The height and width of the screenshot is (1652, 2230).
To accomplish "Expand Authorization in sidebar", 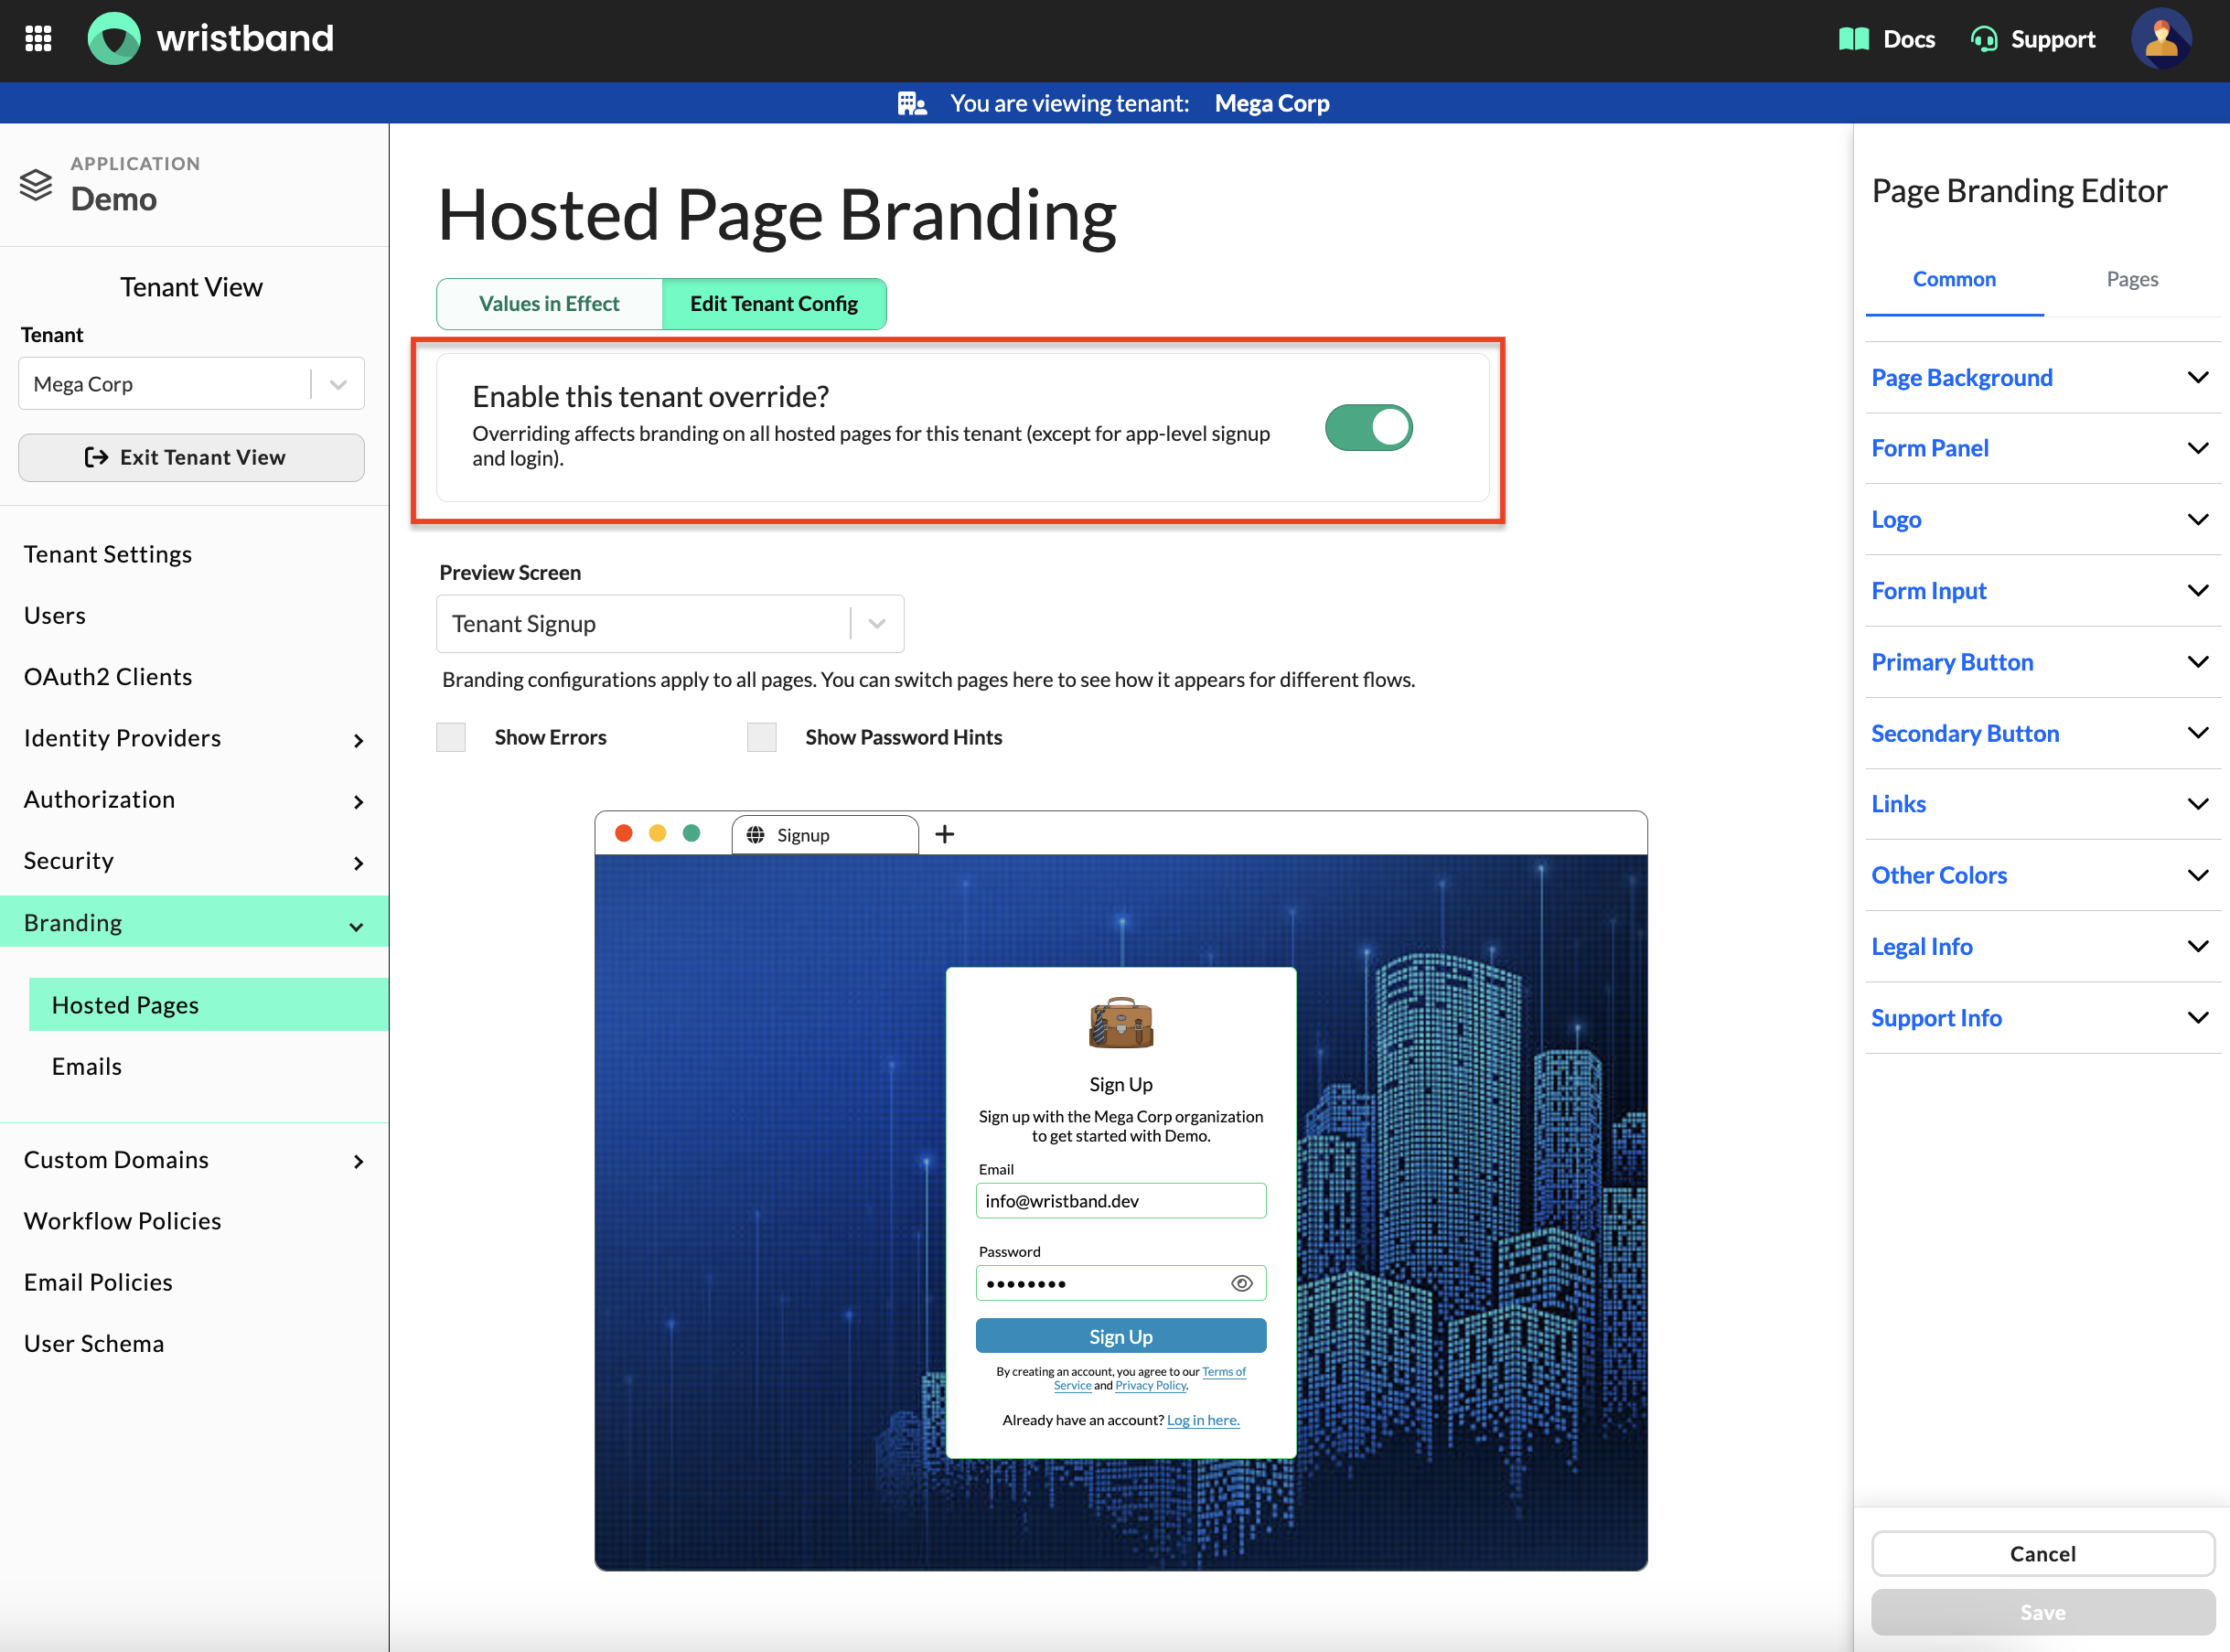I will pyautogui.click(x=194, y=800).
